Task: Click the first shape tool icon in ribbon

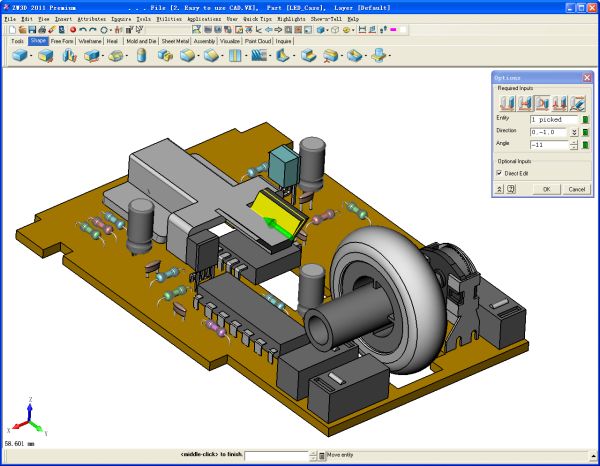Action: [x=19, y=57]
